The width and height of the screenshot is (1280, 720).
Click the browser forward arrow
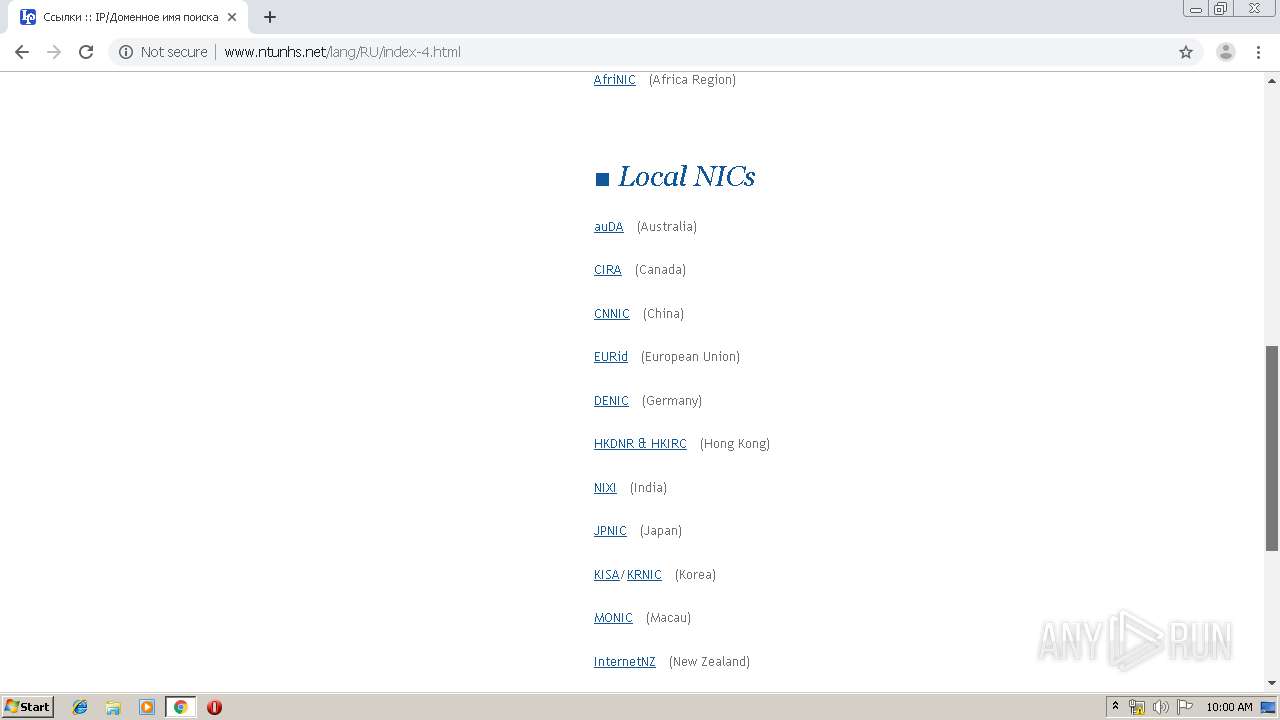coord(54,52)
